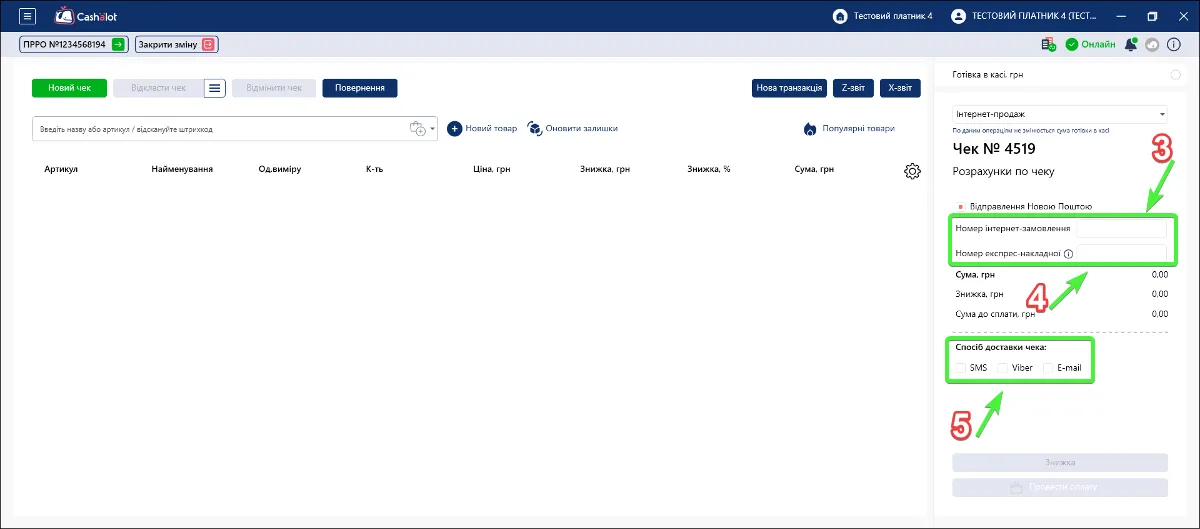Click info icon next to express-waybill number
Viewport: 1200px width, 529px height.
point(1069,254)
